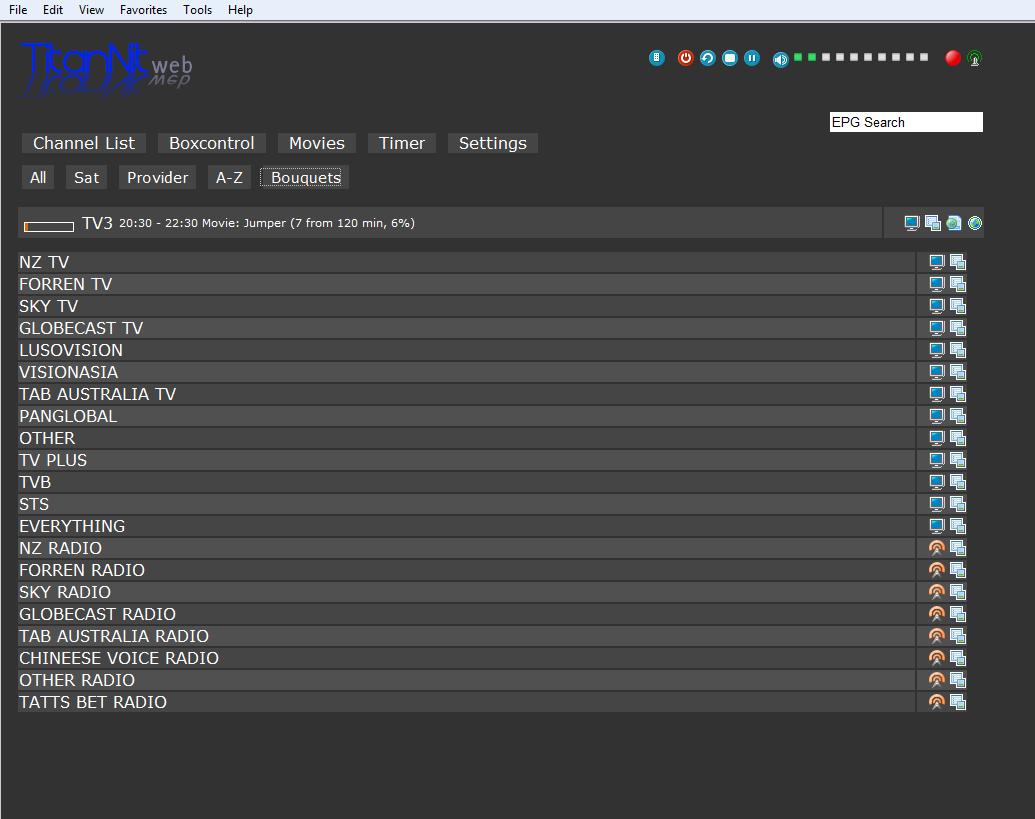
Task: Click the green antenna signal icon
Action: point(975,58)
